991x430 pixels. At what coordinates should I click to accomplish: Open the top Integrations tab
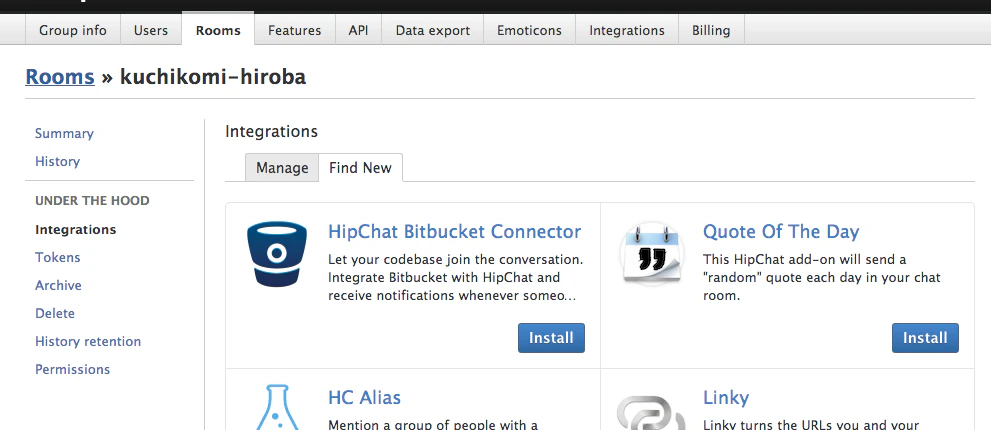(627, 30)
